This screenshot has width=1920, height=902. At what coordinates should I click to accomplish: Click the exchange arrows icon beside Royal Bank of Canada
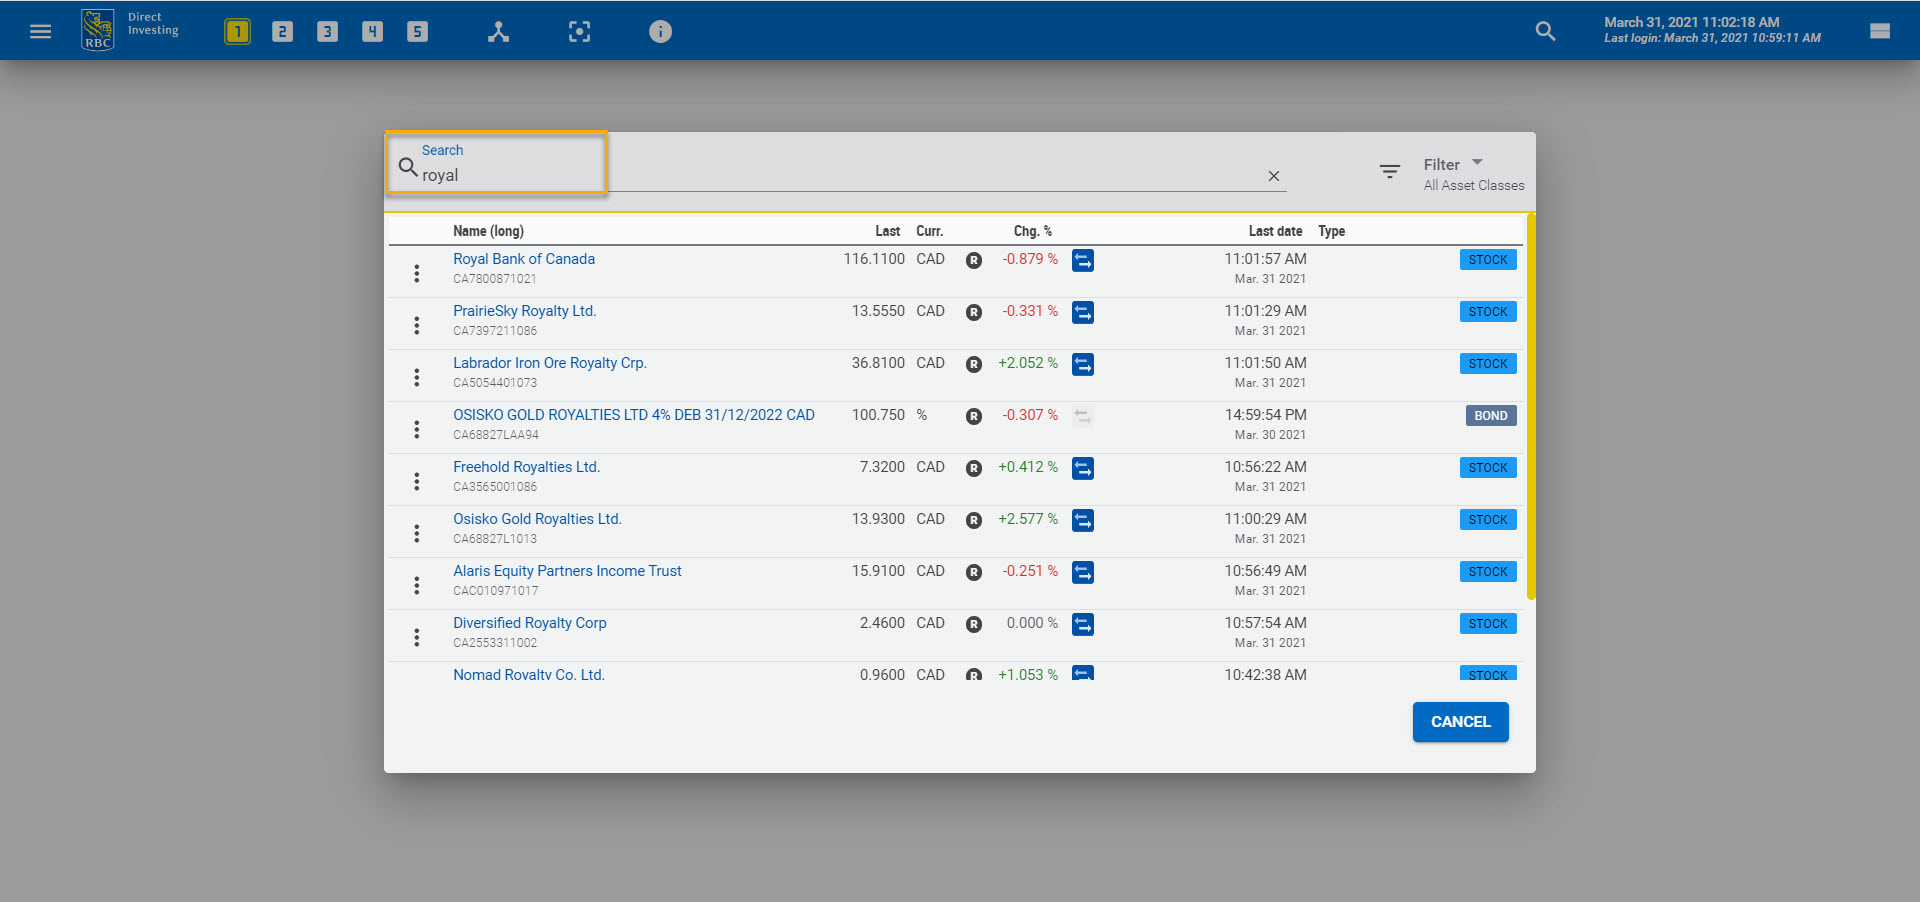click(x=1083, y=260)
